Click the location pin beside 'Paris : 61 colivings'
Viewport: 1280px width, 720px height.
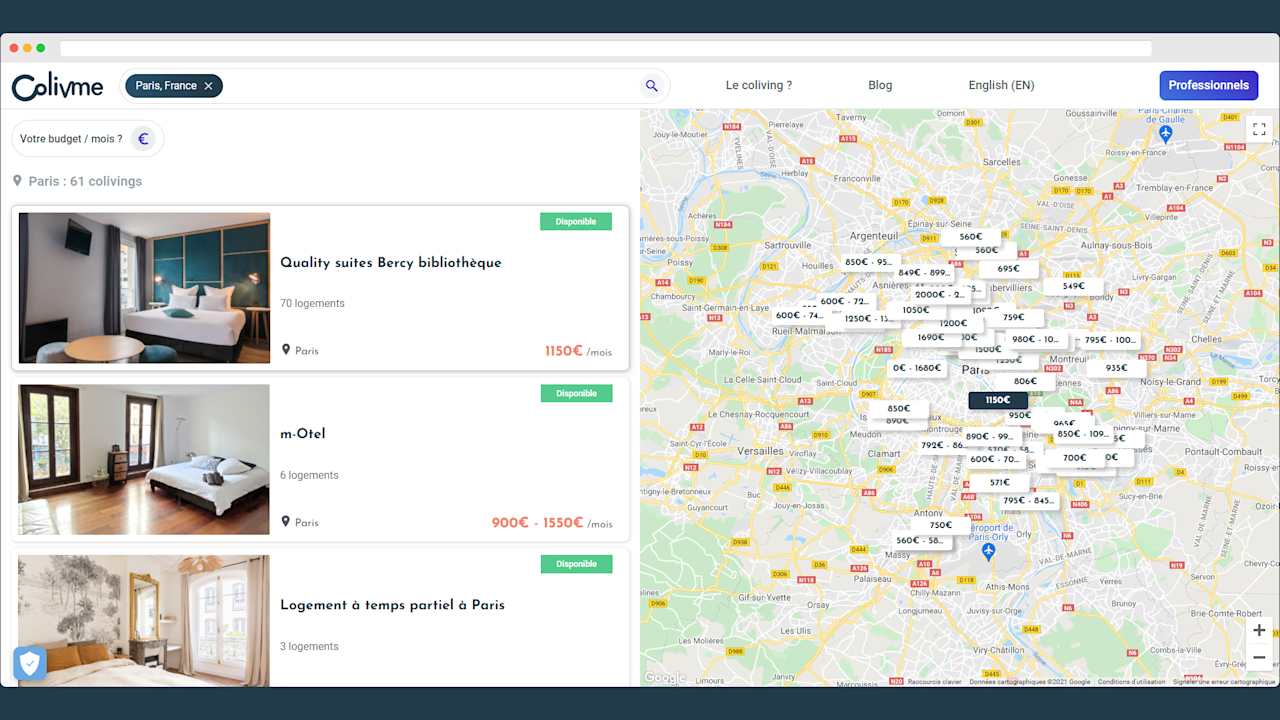[x=17, y=181]
